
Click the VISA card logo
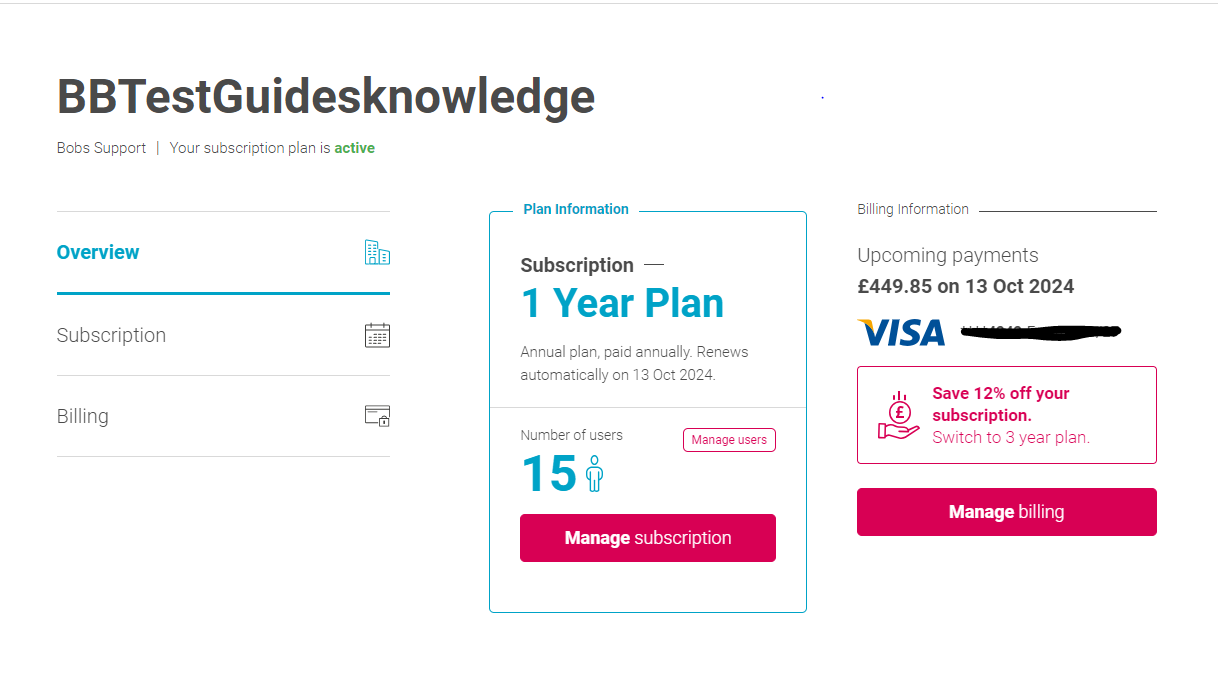(x=901, y=332)
